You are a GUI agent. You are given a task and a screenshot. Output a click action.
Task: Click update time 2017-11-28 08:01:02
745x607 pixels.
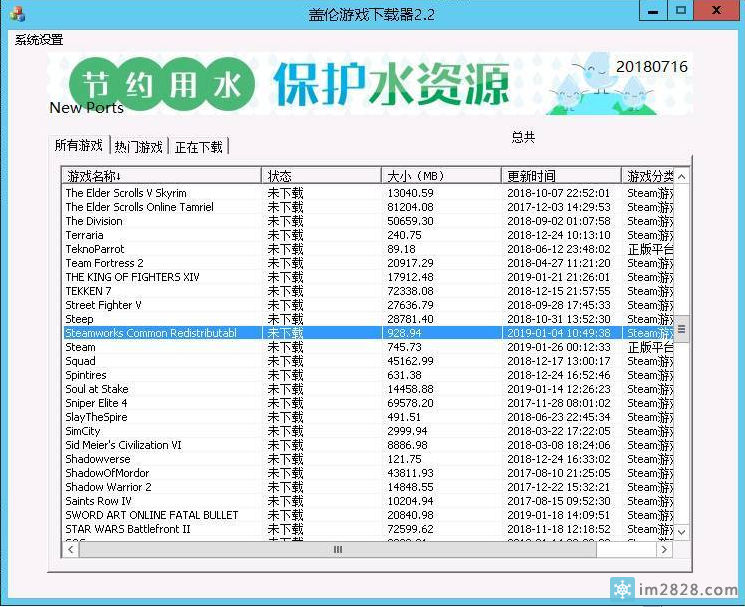(x=559, y=403)
